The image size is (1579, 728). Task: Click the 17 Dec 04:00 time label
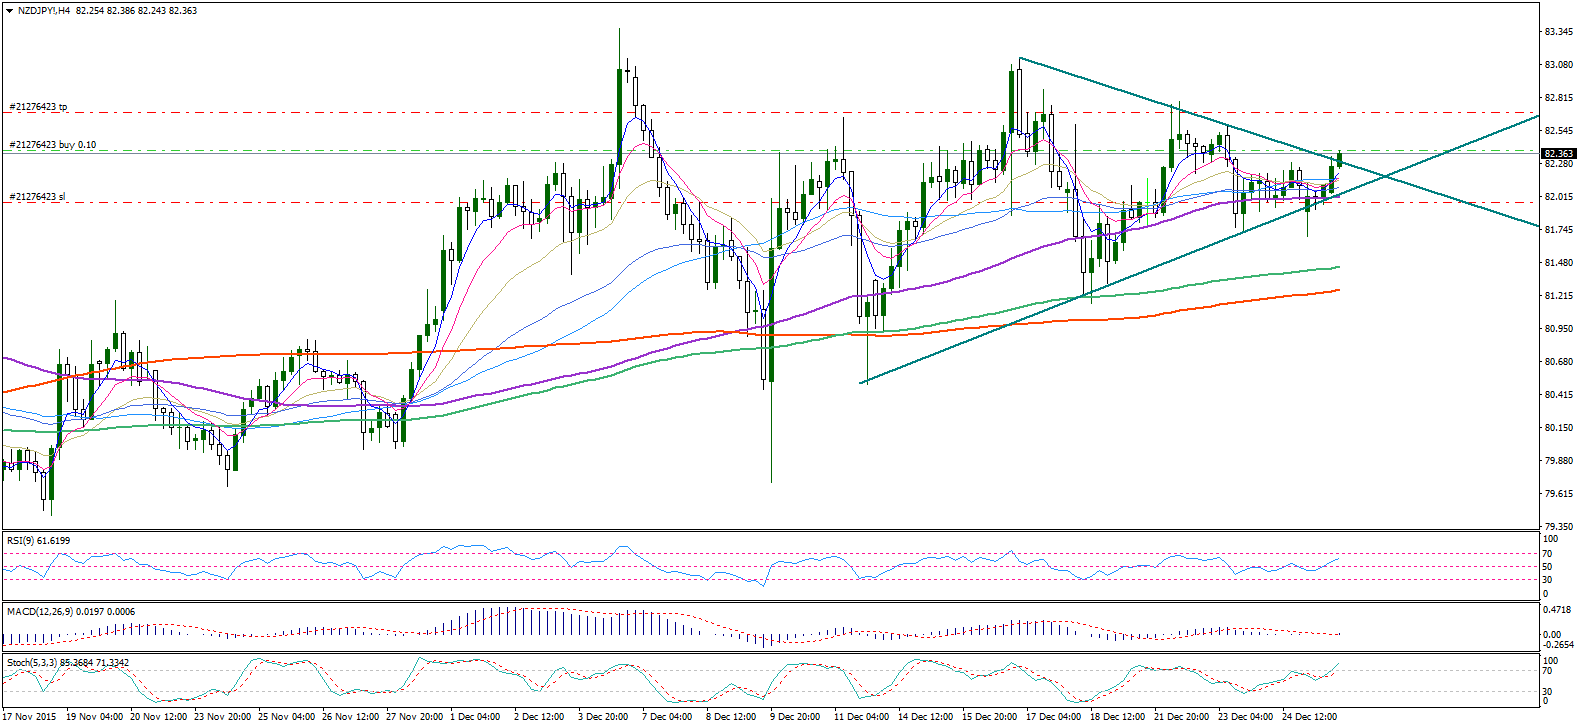tap(1054, 717)
